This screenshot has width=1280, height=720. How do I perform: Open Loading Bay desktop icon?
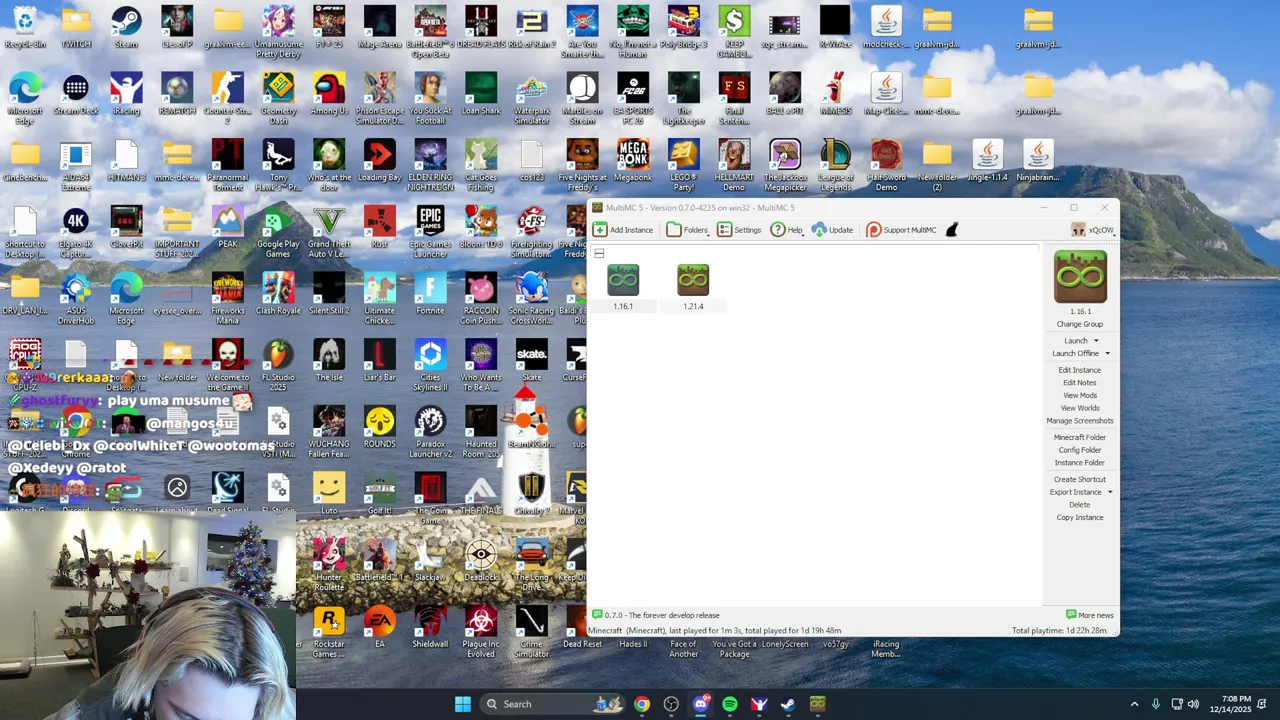pyautogui.click(x=380, y=160)
